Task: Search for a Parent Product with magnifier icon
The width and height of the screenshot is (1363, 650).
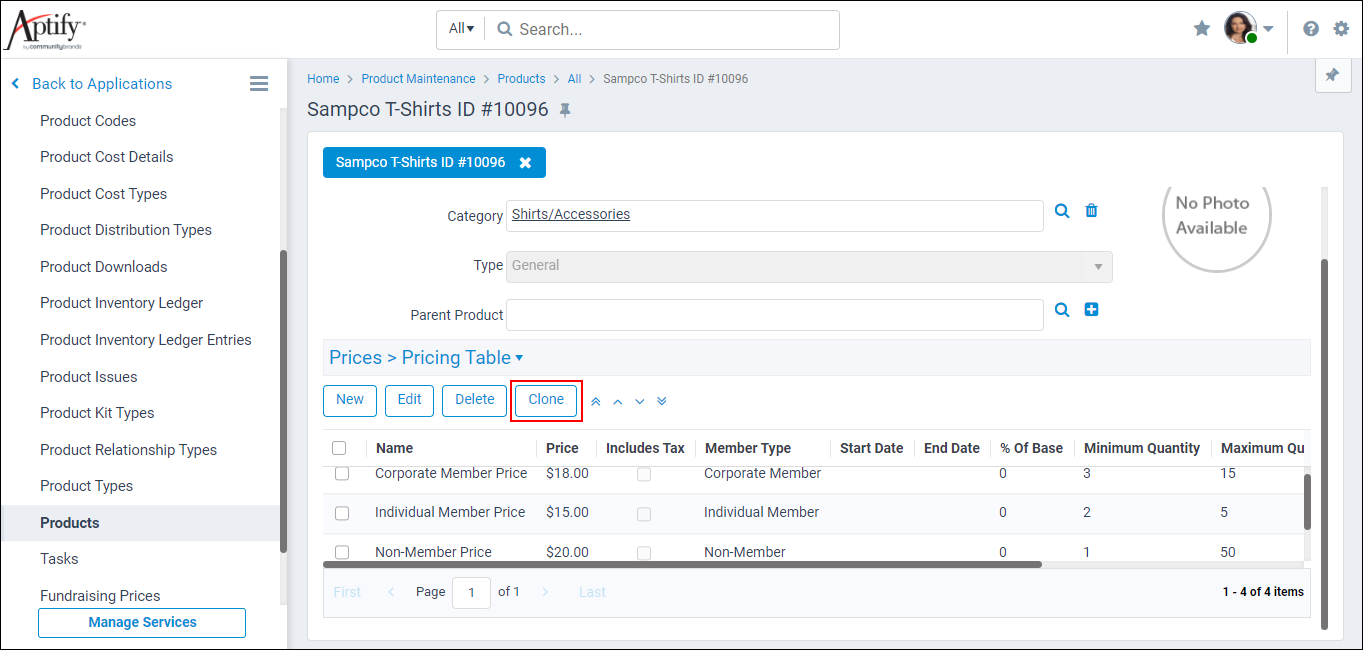Action: 1062,310
